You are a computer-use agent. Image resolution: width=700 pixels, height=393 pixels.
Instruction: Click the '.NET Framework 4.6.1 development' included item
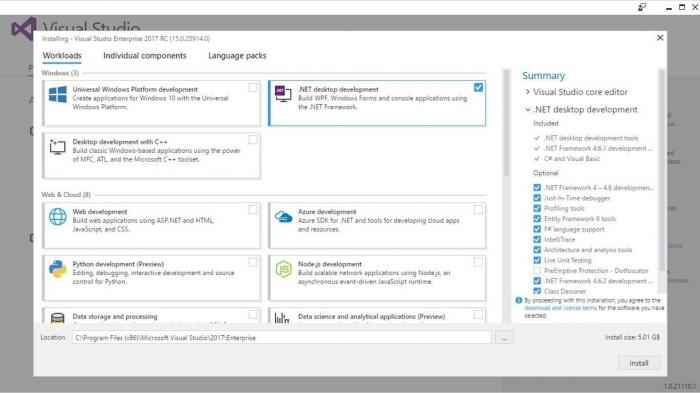[x=598, y=148]
